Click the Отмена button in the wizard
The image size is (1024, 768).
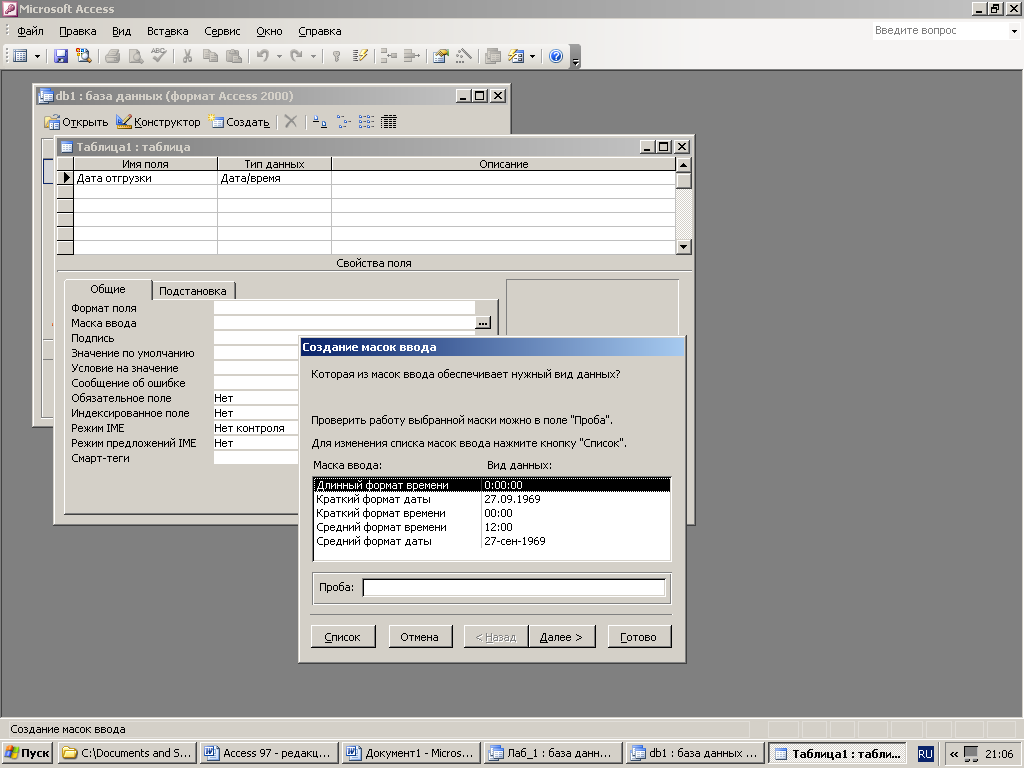click(420, 637)
